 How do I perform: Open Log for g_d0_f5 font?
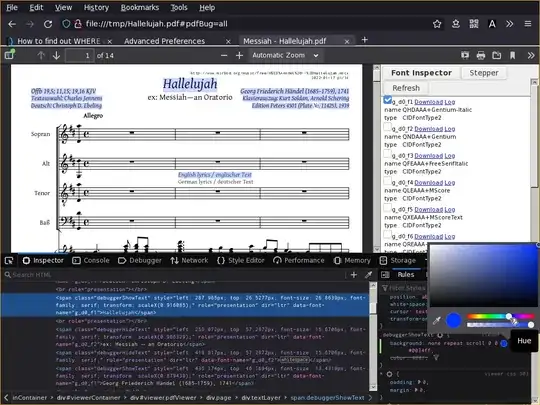pos(450,209)
